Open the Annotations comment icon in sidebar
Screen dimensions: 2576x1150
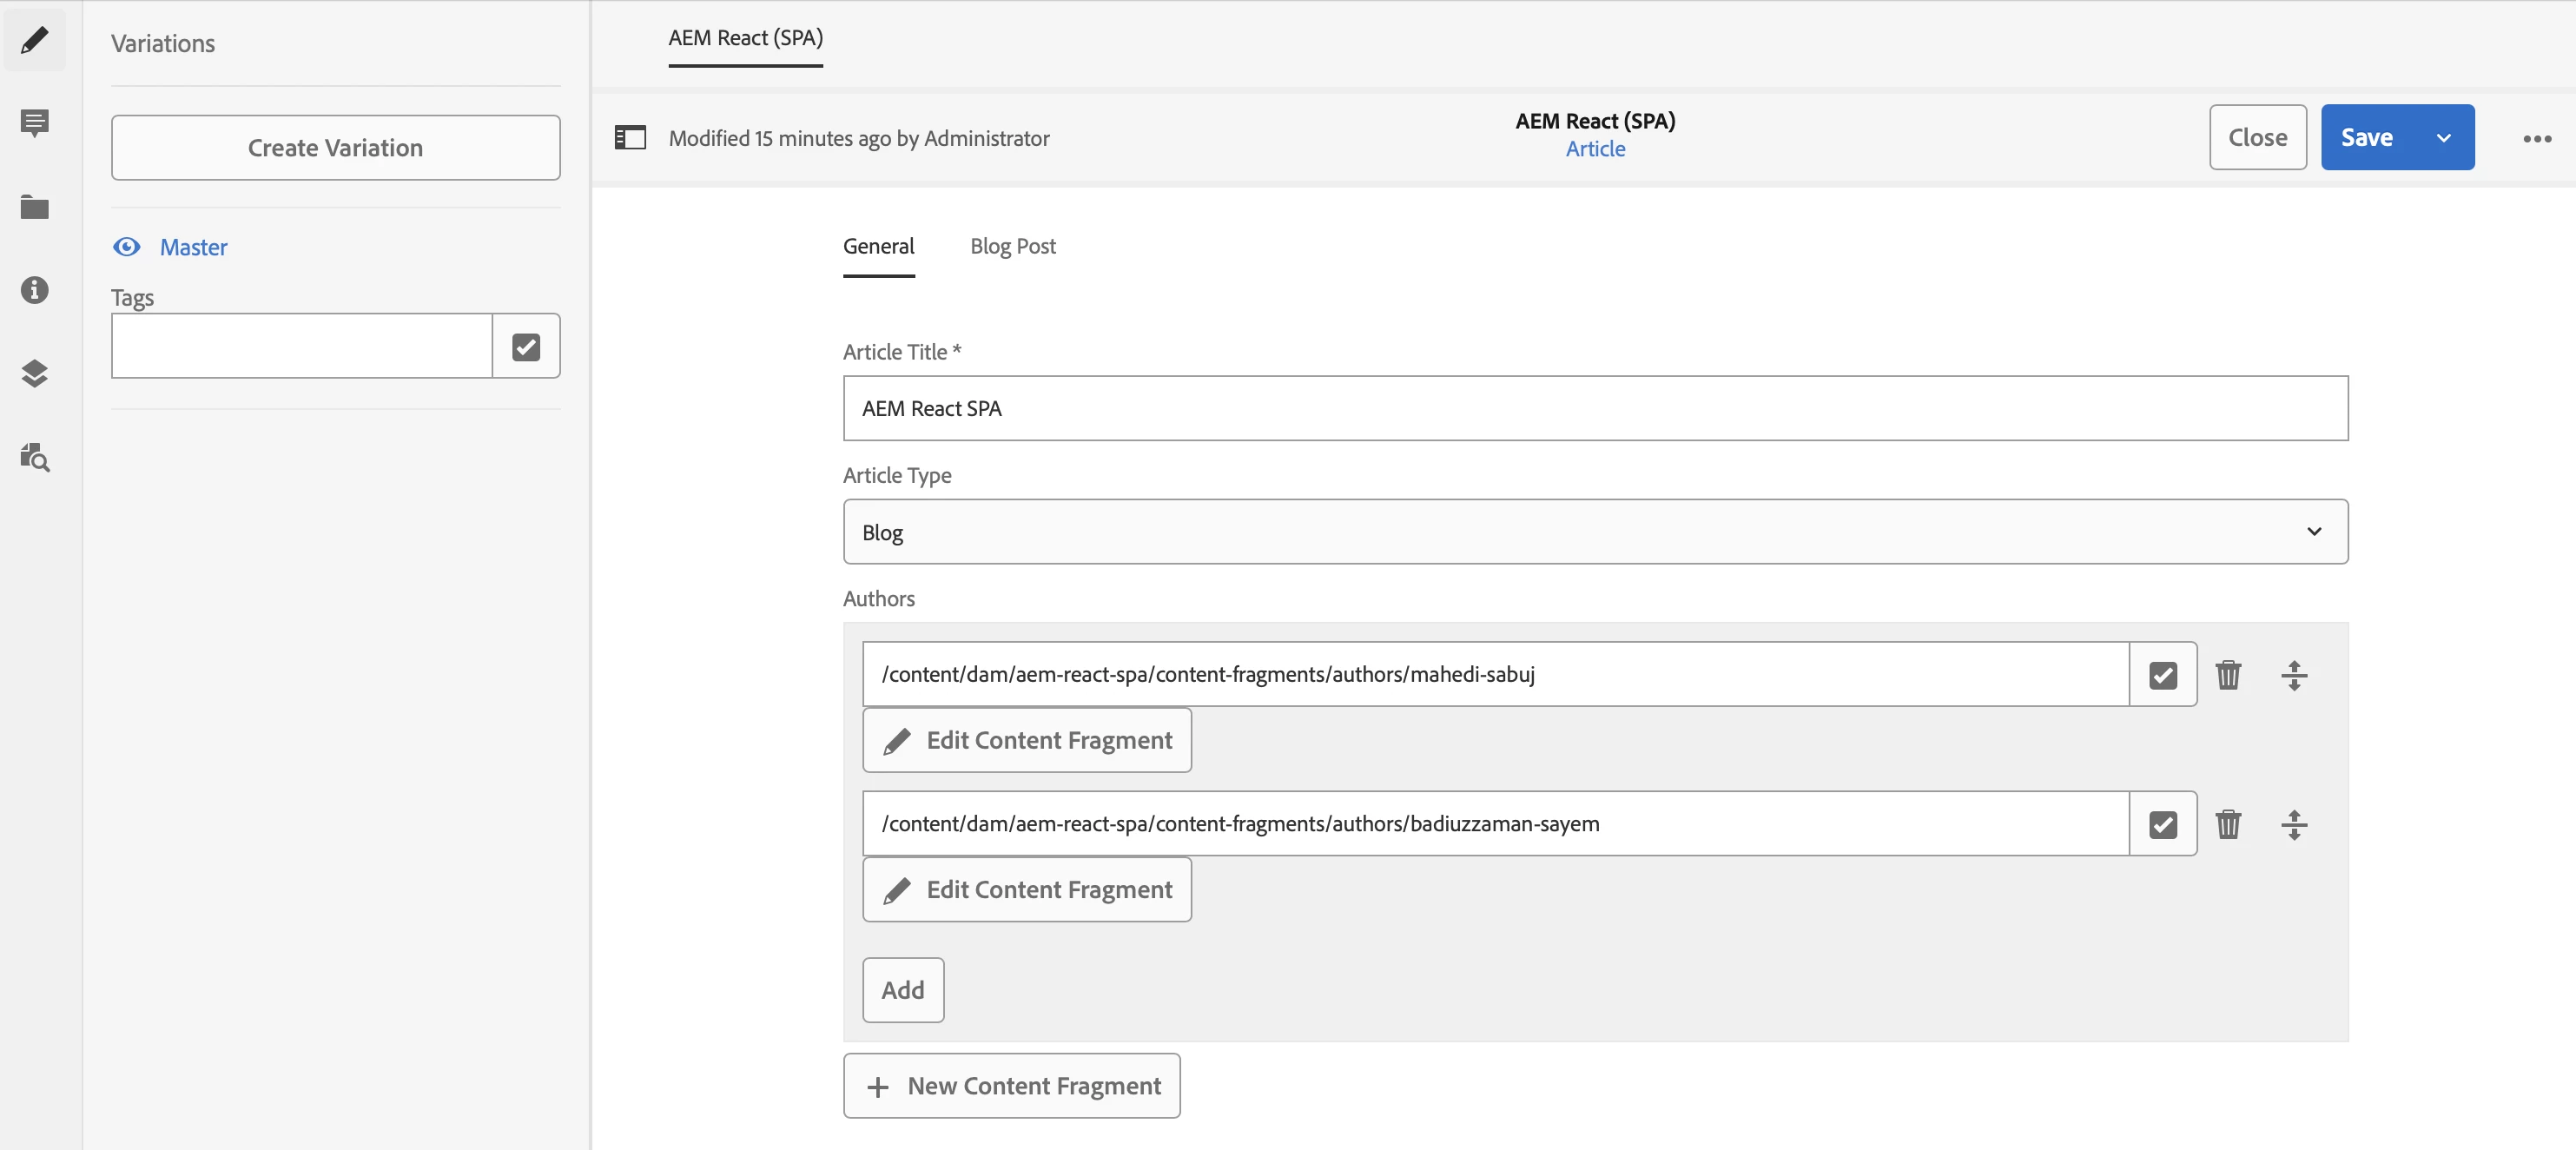(34, 123)
